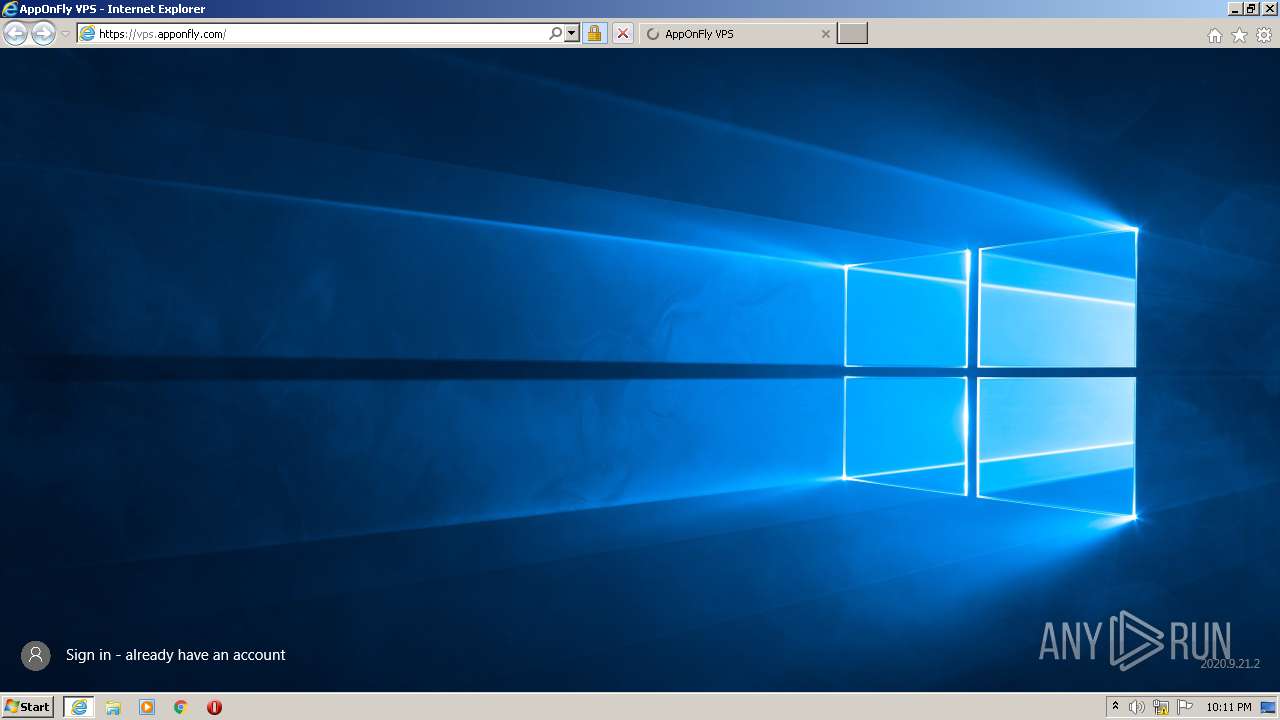
Task: Go forward with the browser Forward arrow
Action: [43, 34]
